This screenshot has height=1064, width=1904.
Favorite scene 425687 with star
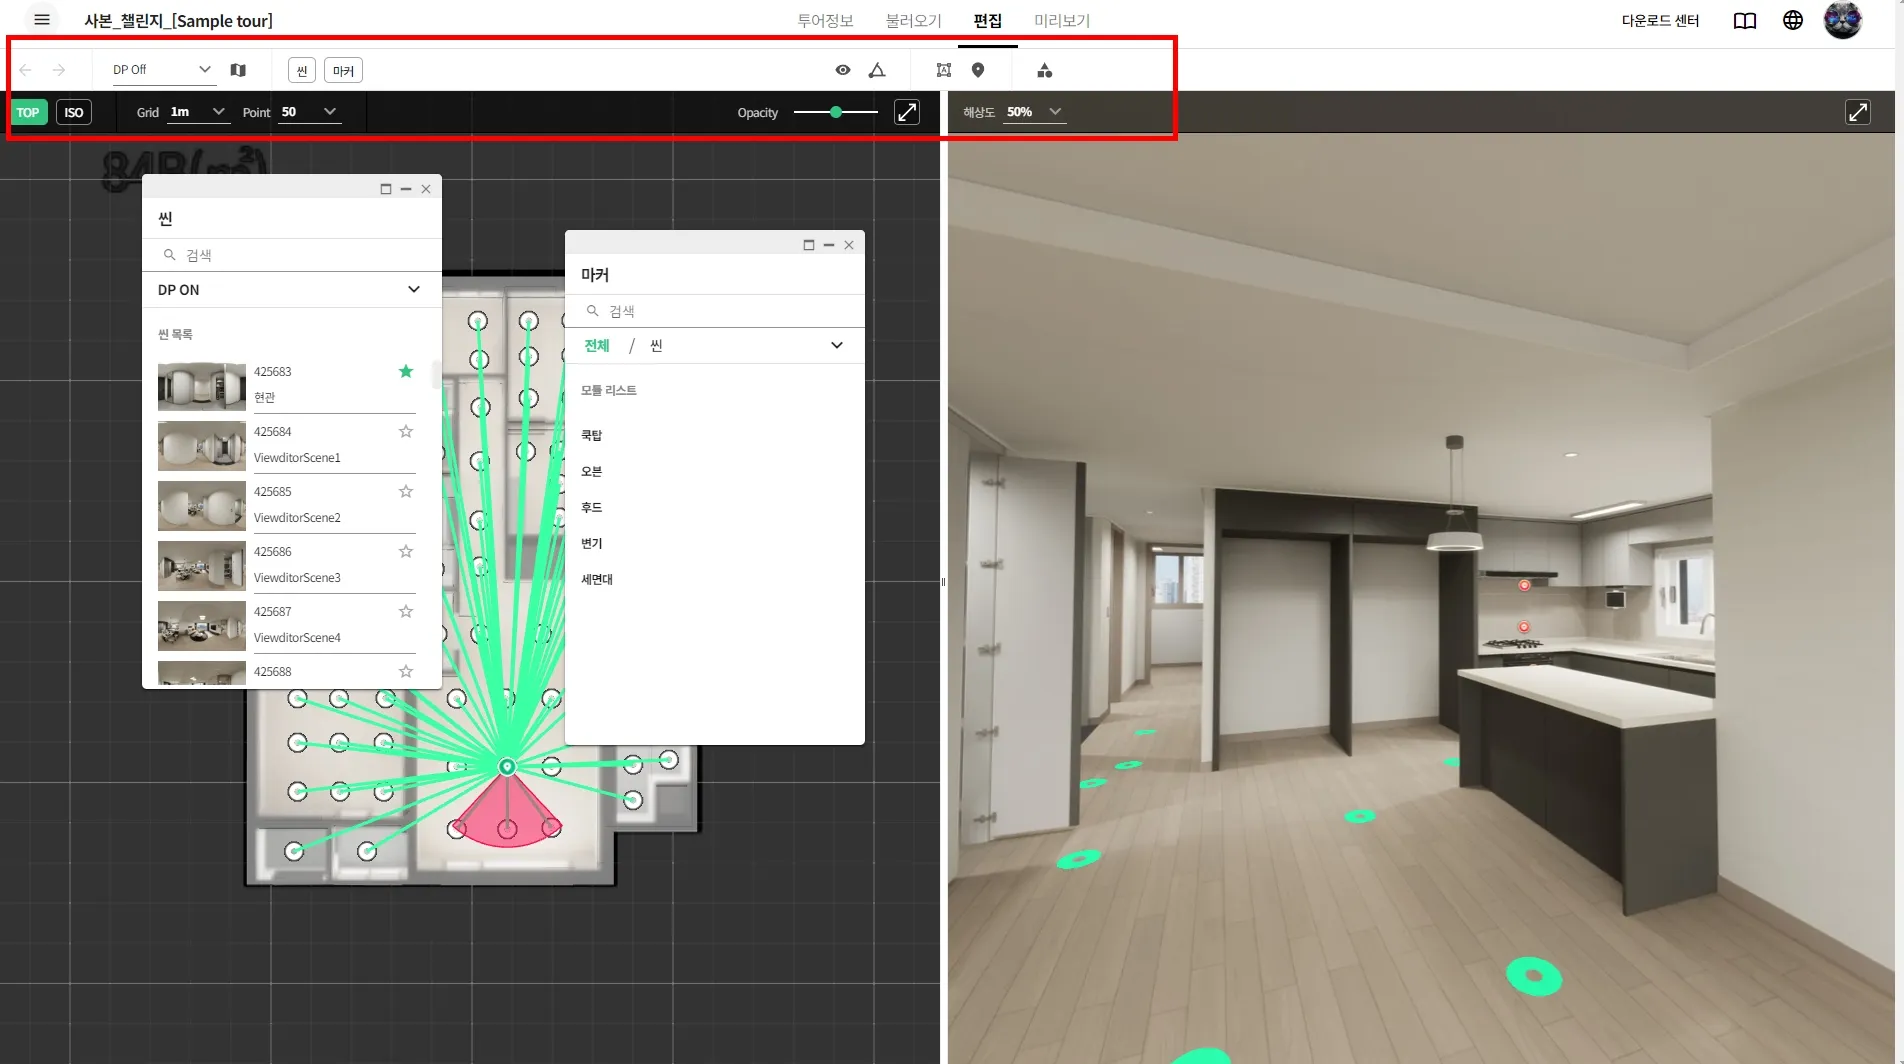coord(406,612)
